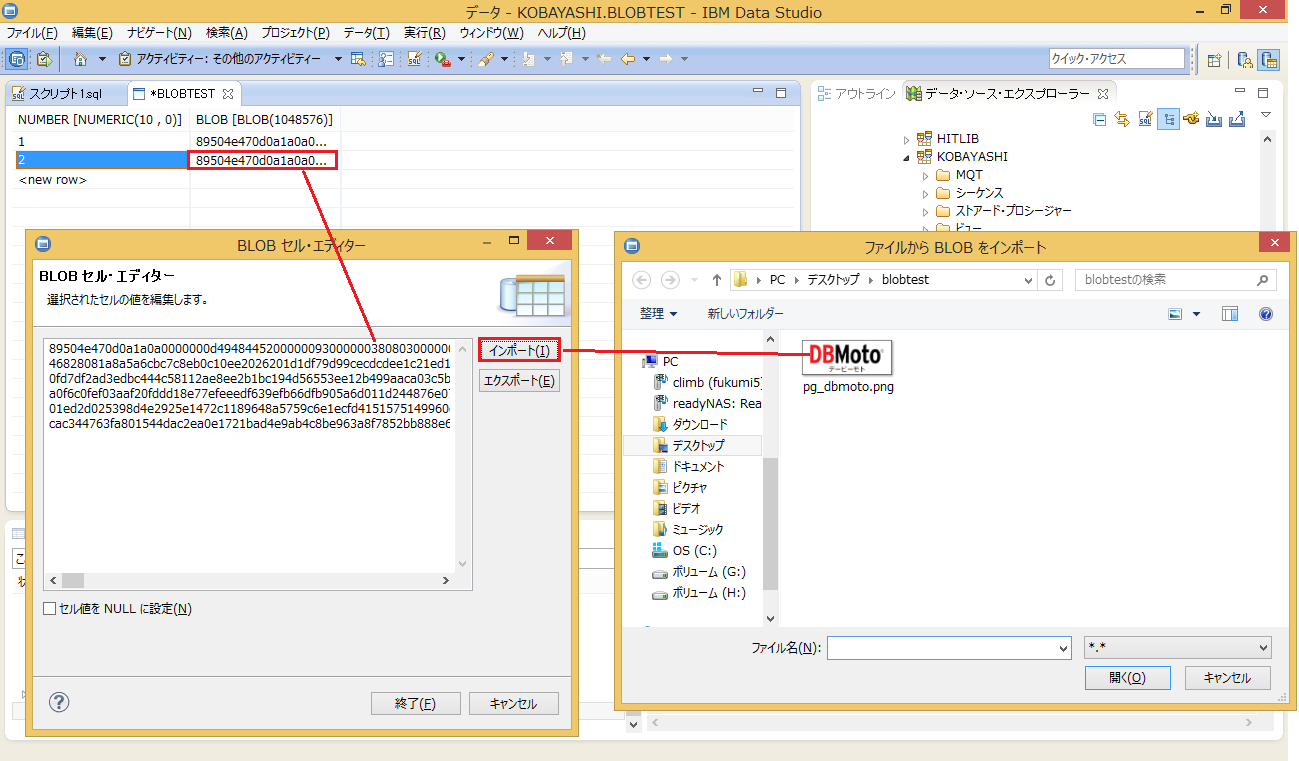Click 終了(F) in BLOB cell editor
1299x761 pixels.
416,704
